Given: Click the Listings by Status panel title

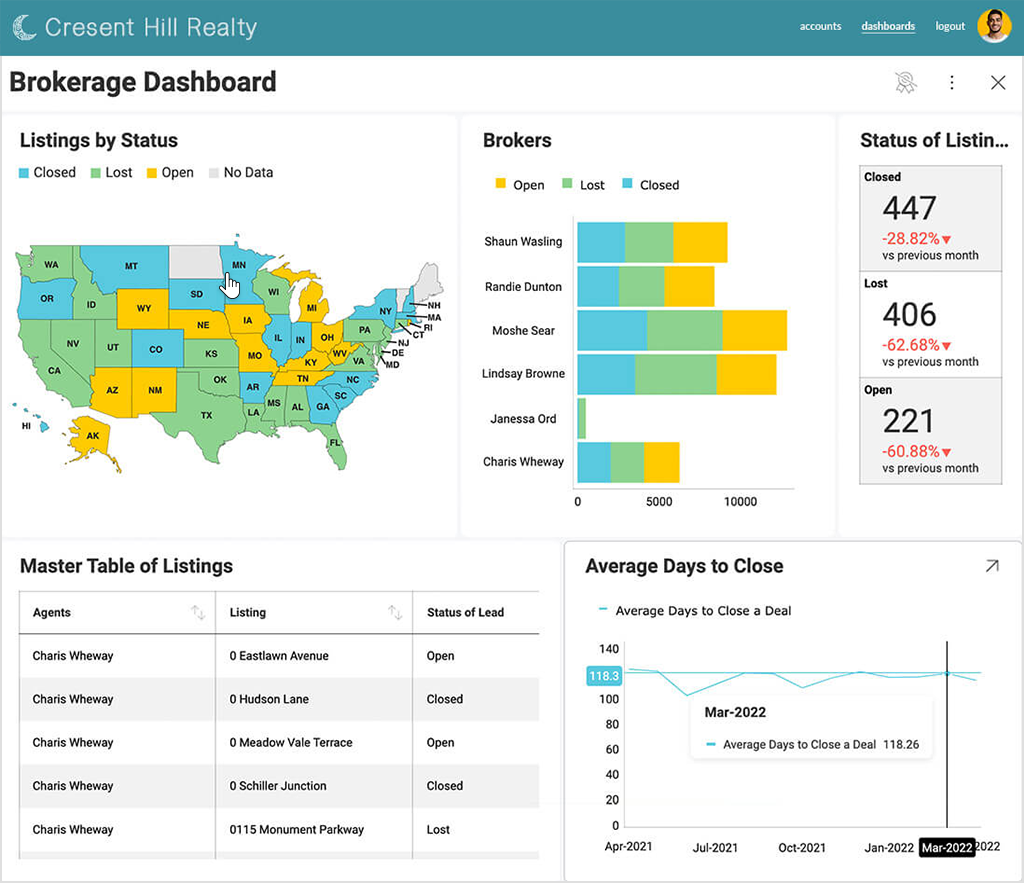Looking at the screenshot, I should pyautogui.click(x=99, y=140).
